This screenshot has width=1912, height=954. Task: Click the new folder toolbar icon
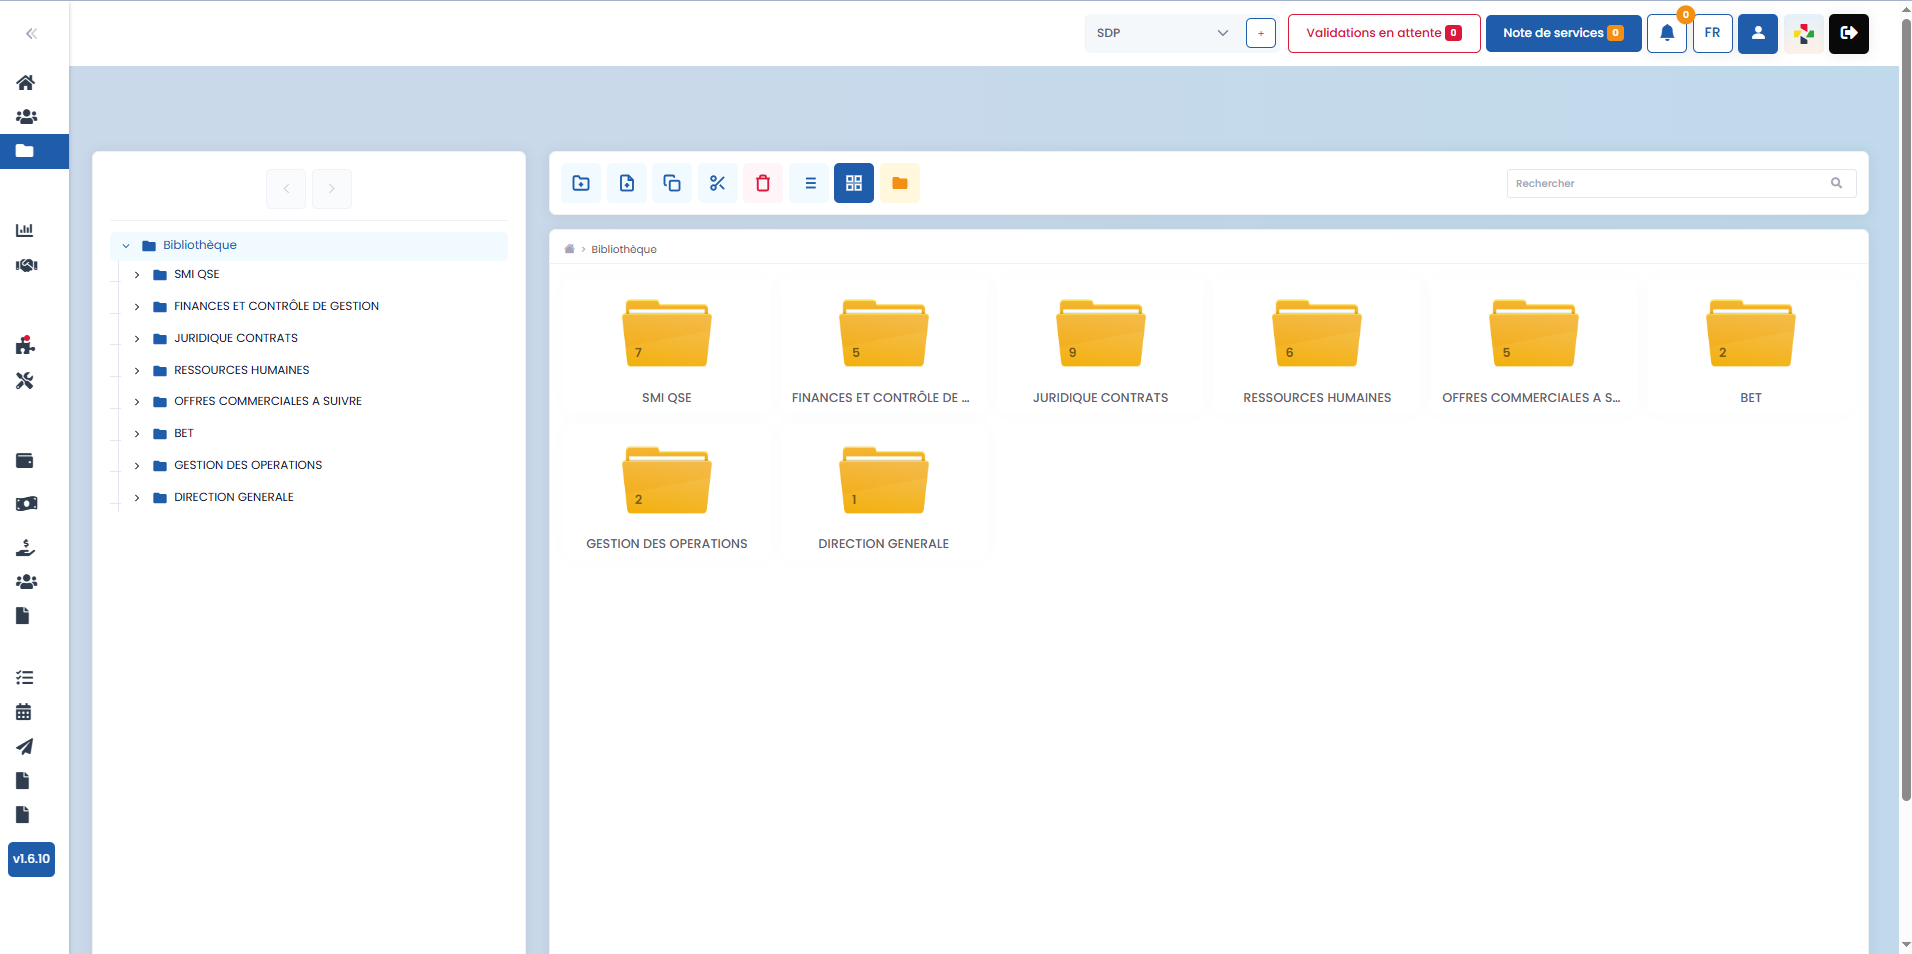pyautogui.click(x=581, y=183)
